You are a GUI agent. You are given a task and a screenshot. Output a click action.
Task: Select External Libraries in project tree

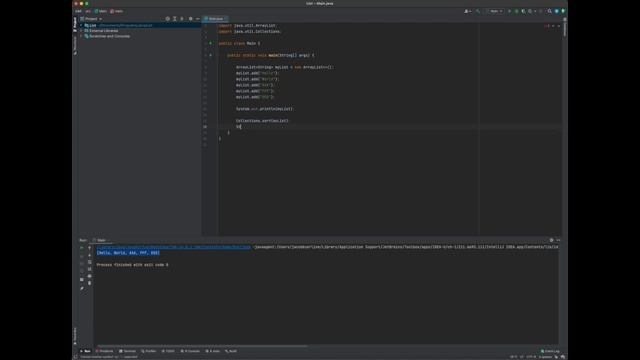coord(104,31)
